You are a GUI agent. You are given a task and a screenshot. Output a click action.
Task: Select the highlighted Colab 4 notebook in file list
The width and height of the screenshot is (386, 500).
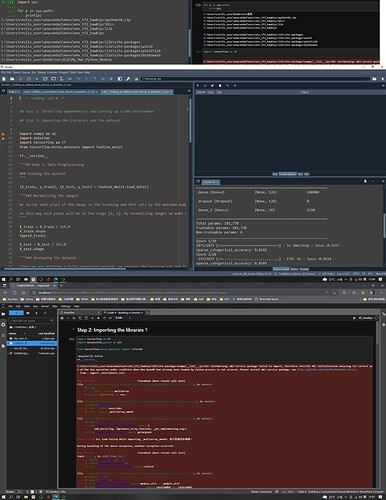coord(32,343)
